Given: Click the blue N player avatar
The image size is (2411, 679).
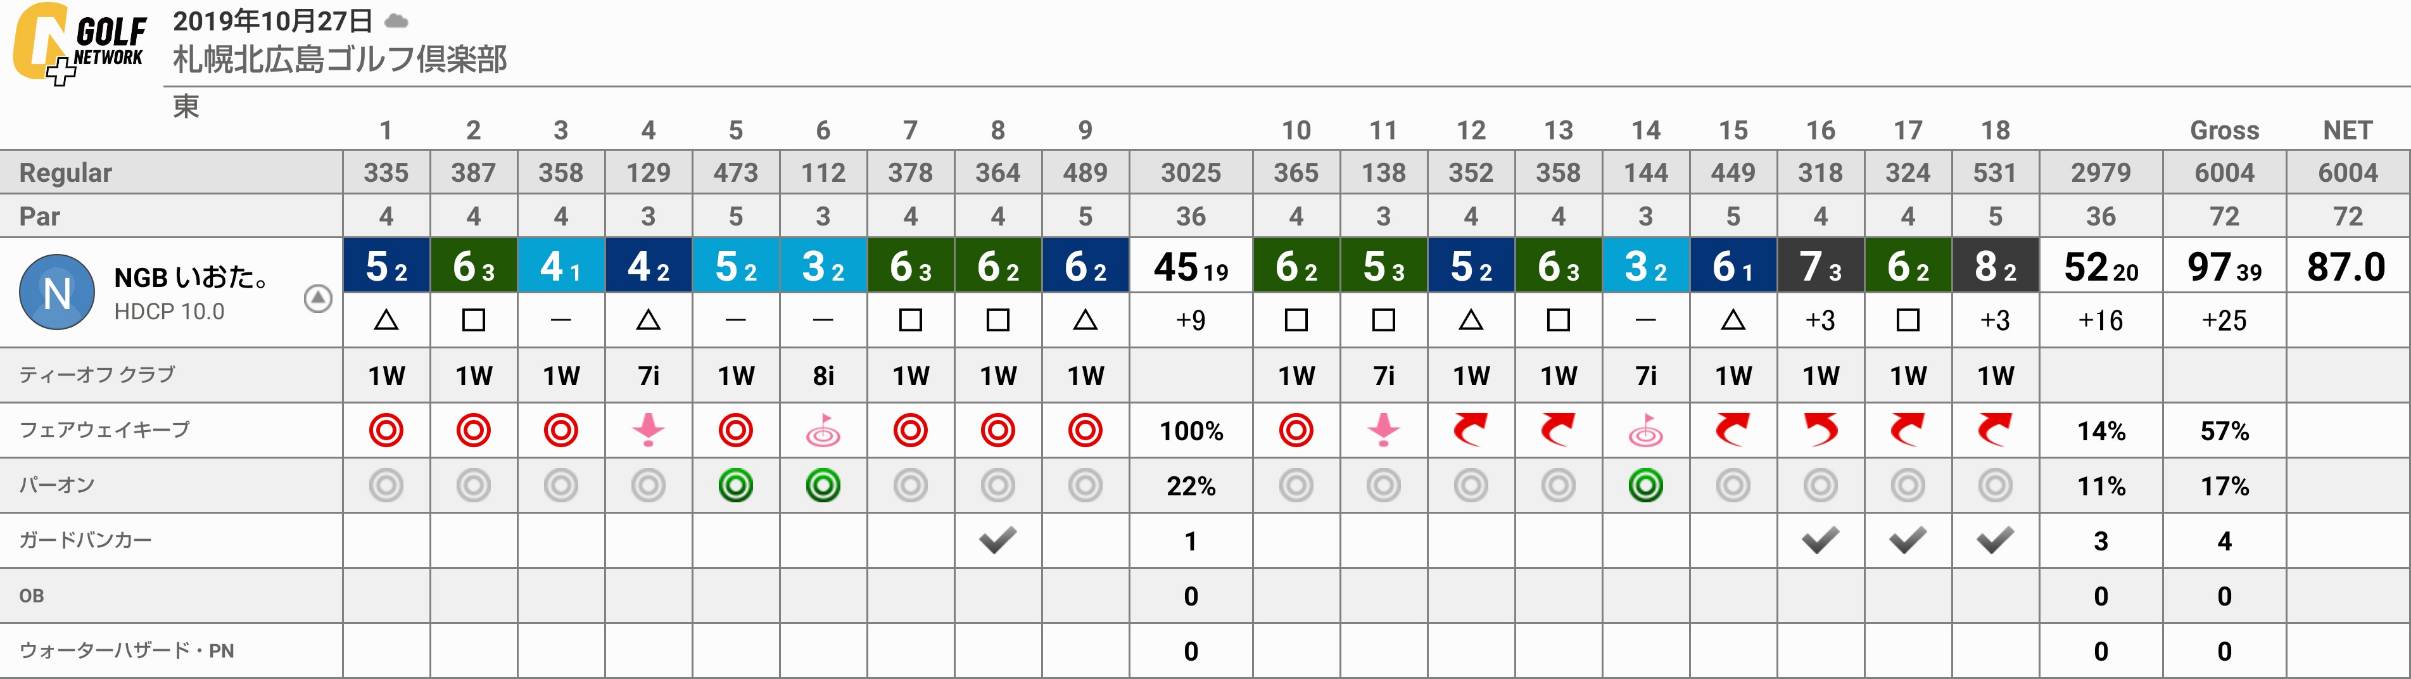Looking at the screenshot, I should [x=57, y=292].
